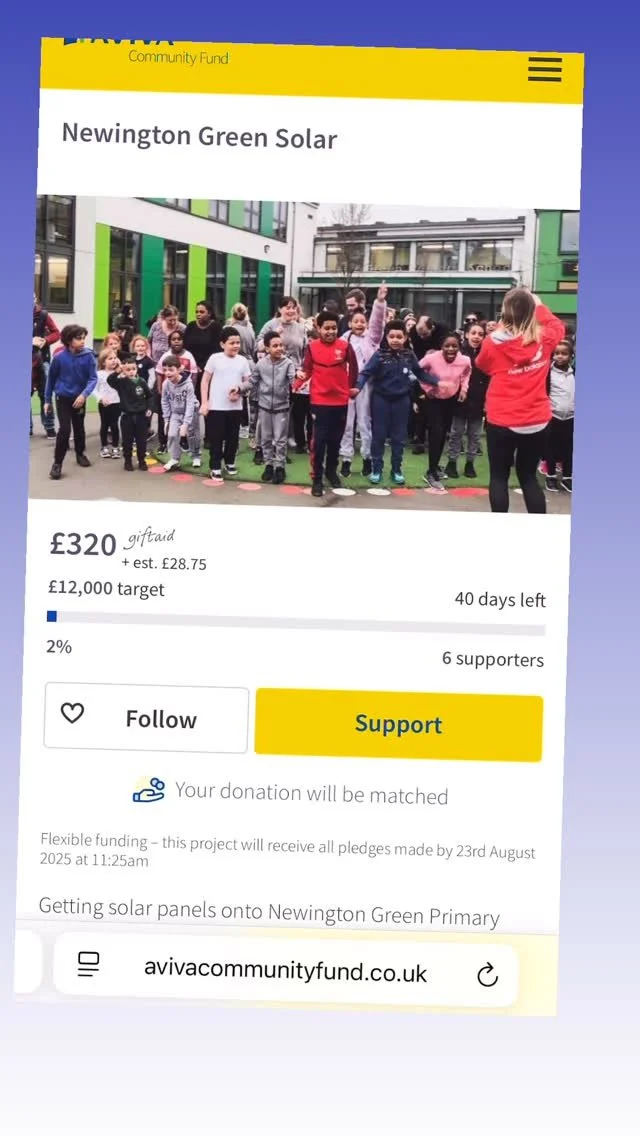Click the giftaid logo

tap(151, 538)
